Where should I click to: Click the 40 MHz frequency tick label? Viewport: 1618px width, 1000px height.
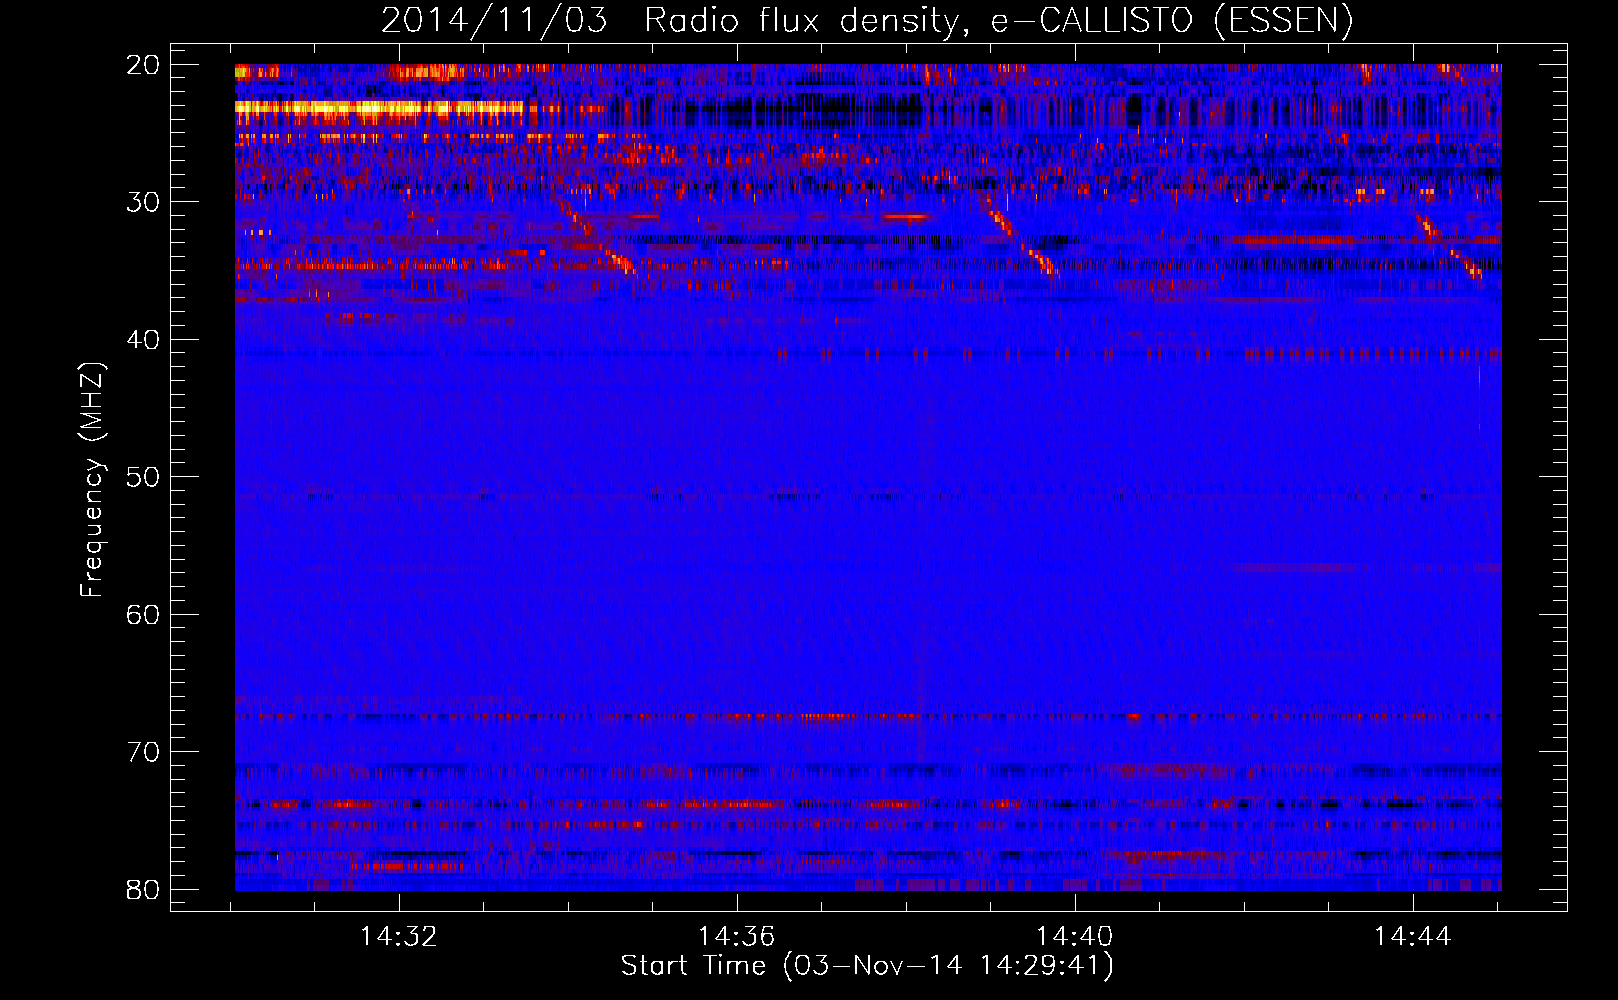tap(143, 340)
